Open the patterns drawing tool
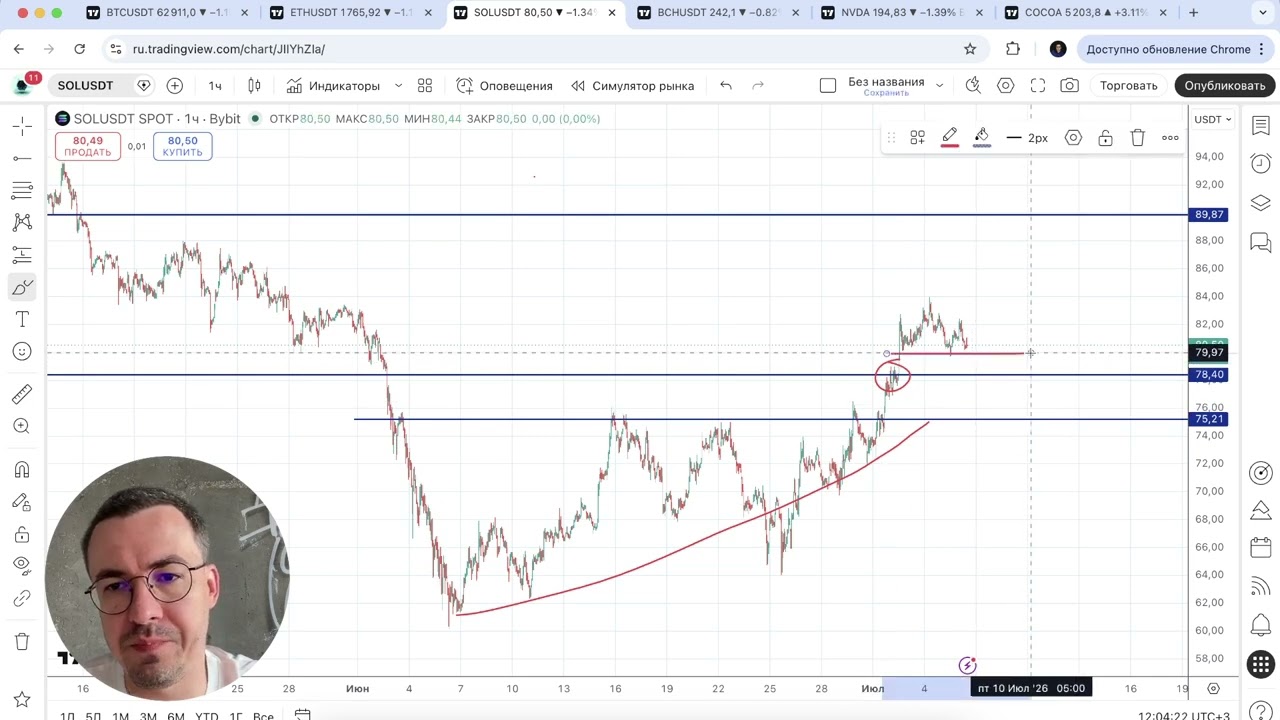 tap(22, 222)
